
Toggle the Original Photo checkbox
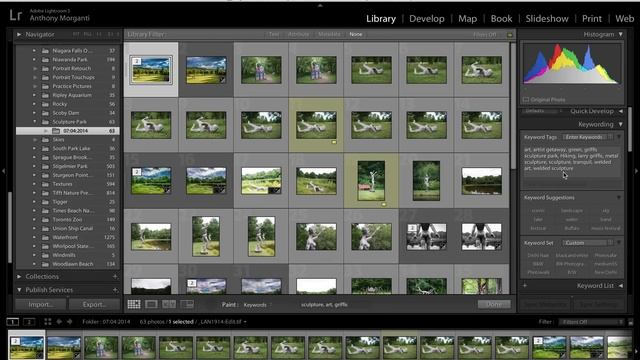[x=526, y=100]
